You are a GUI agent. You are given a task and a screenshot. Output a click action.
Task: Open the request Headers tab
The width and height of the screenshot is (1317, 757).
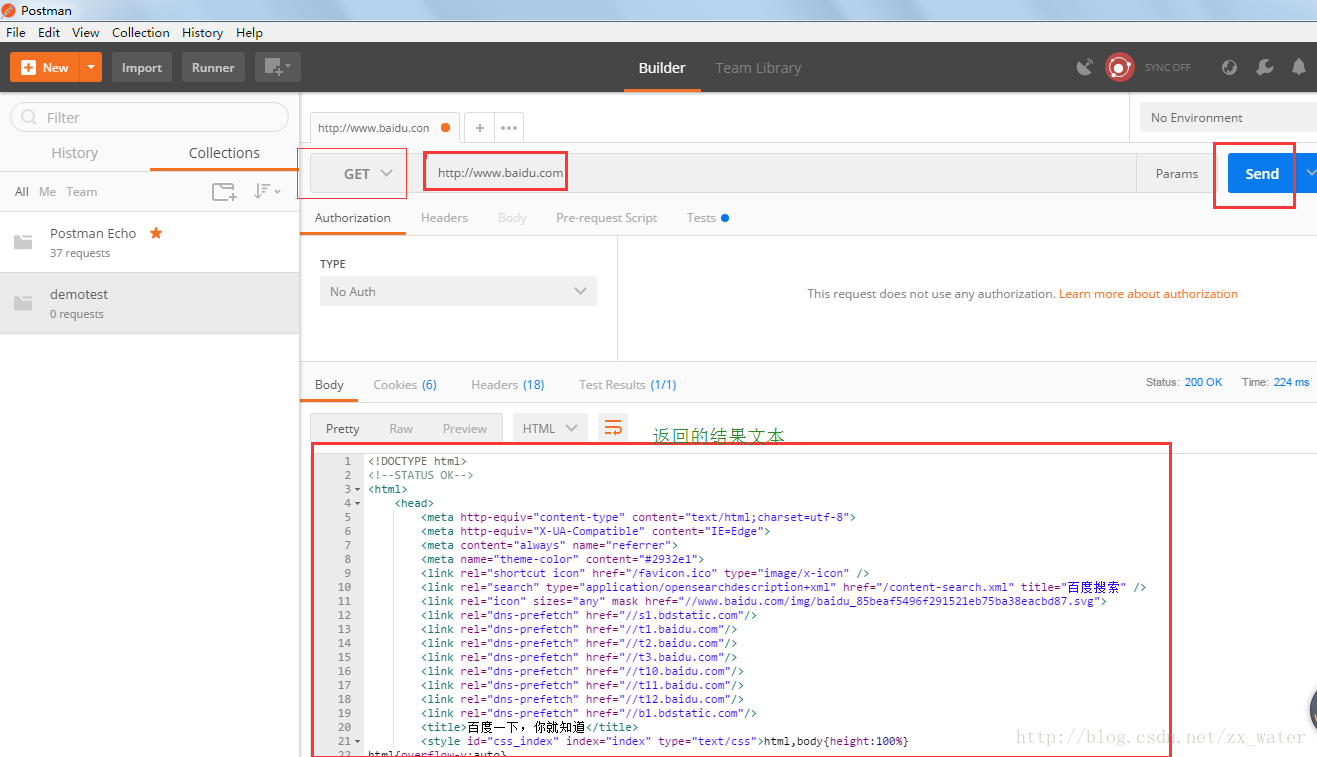(444, 217)
